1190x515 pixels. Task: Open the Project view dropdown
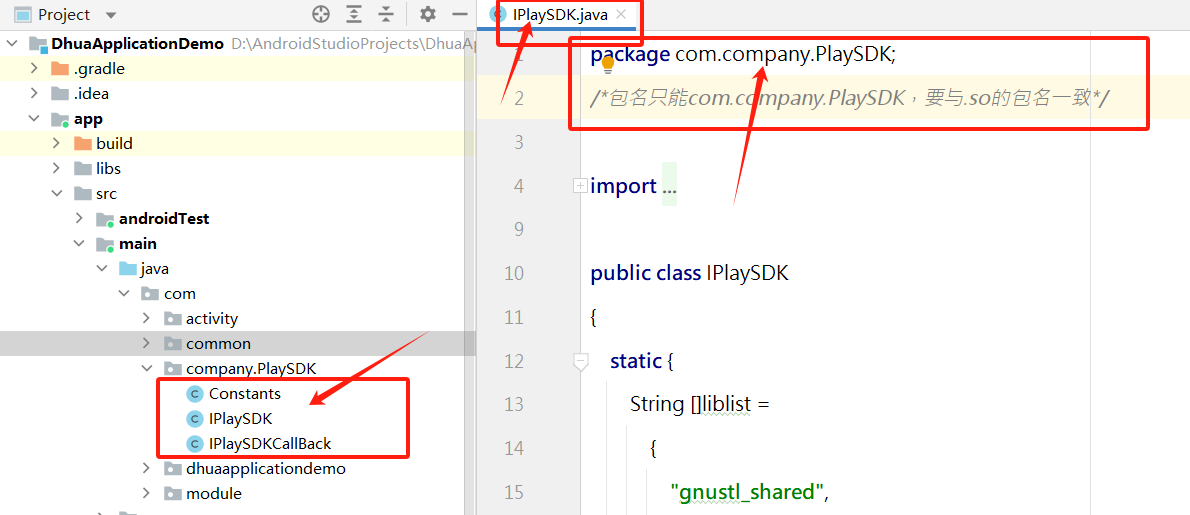(x=111, y=14)
